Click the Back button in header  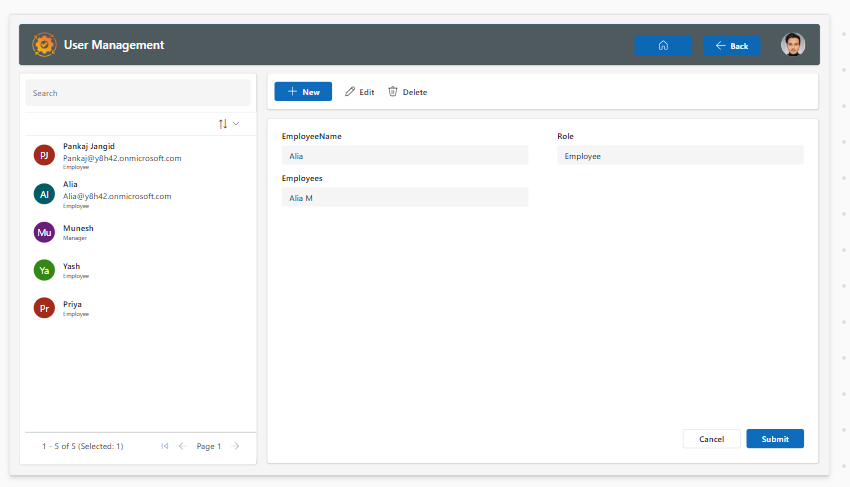click(731, 46)
